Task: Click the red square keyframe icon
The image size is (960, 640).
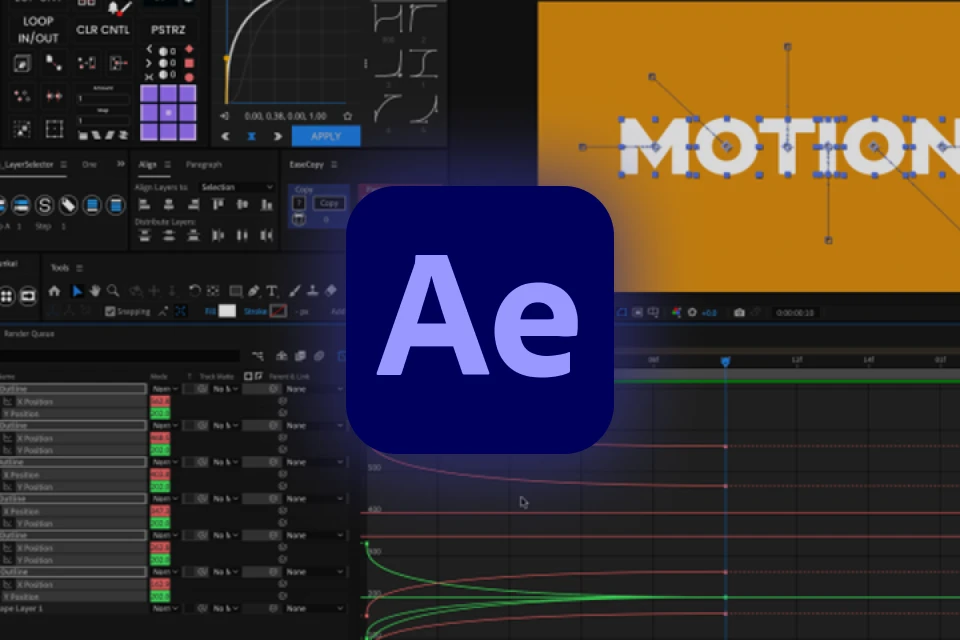Action: click(x=189, y=63)
